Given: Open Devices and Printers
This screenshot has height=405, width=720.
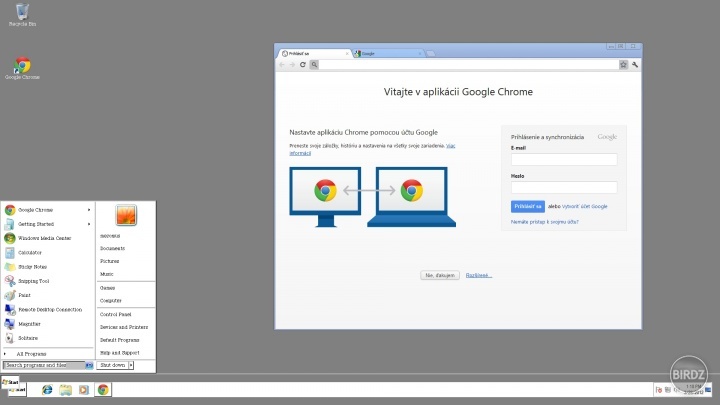Looking at the screenshot, I should 124,327.
